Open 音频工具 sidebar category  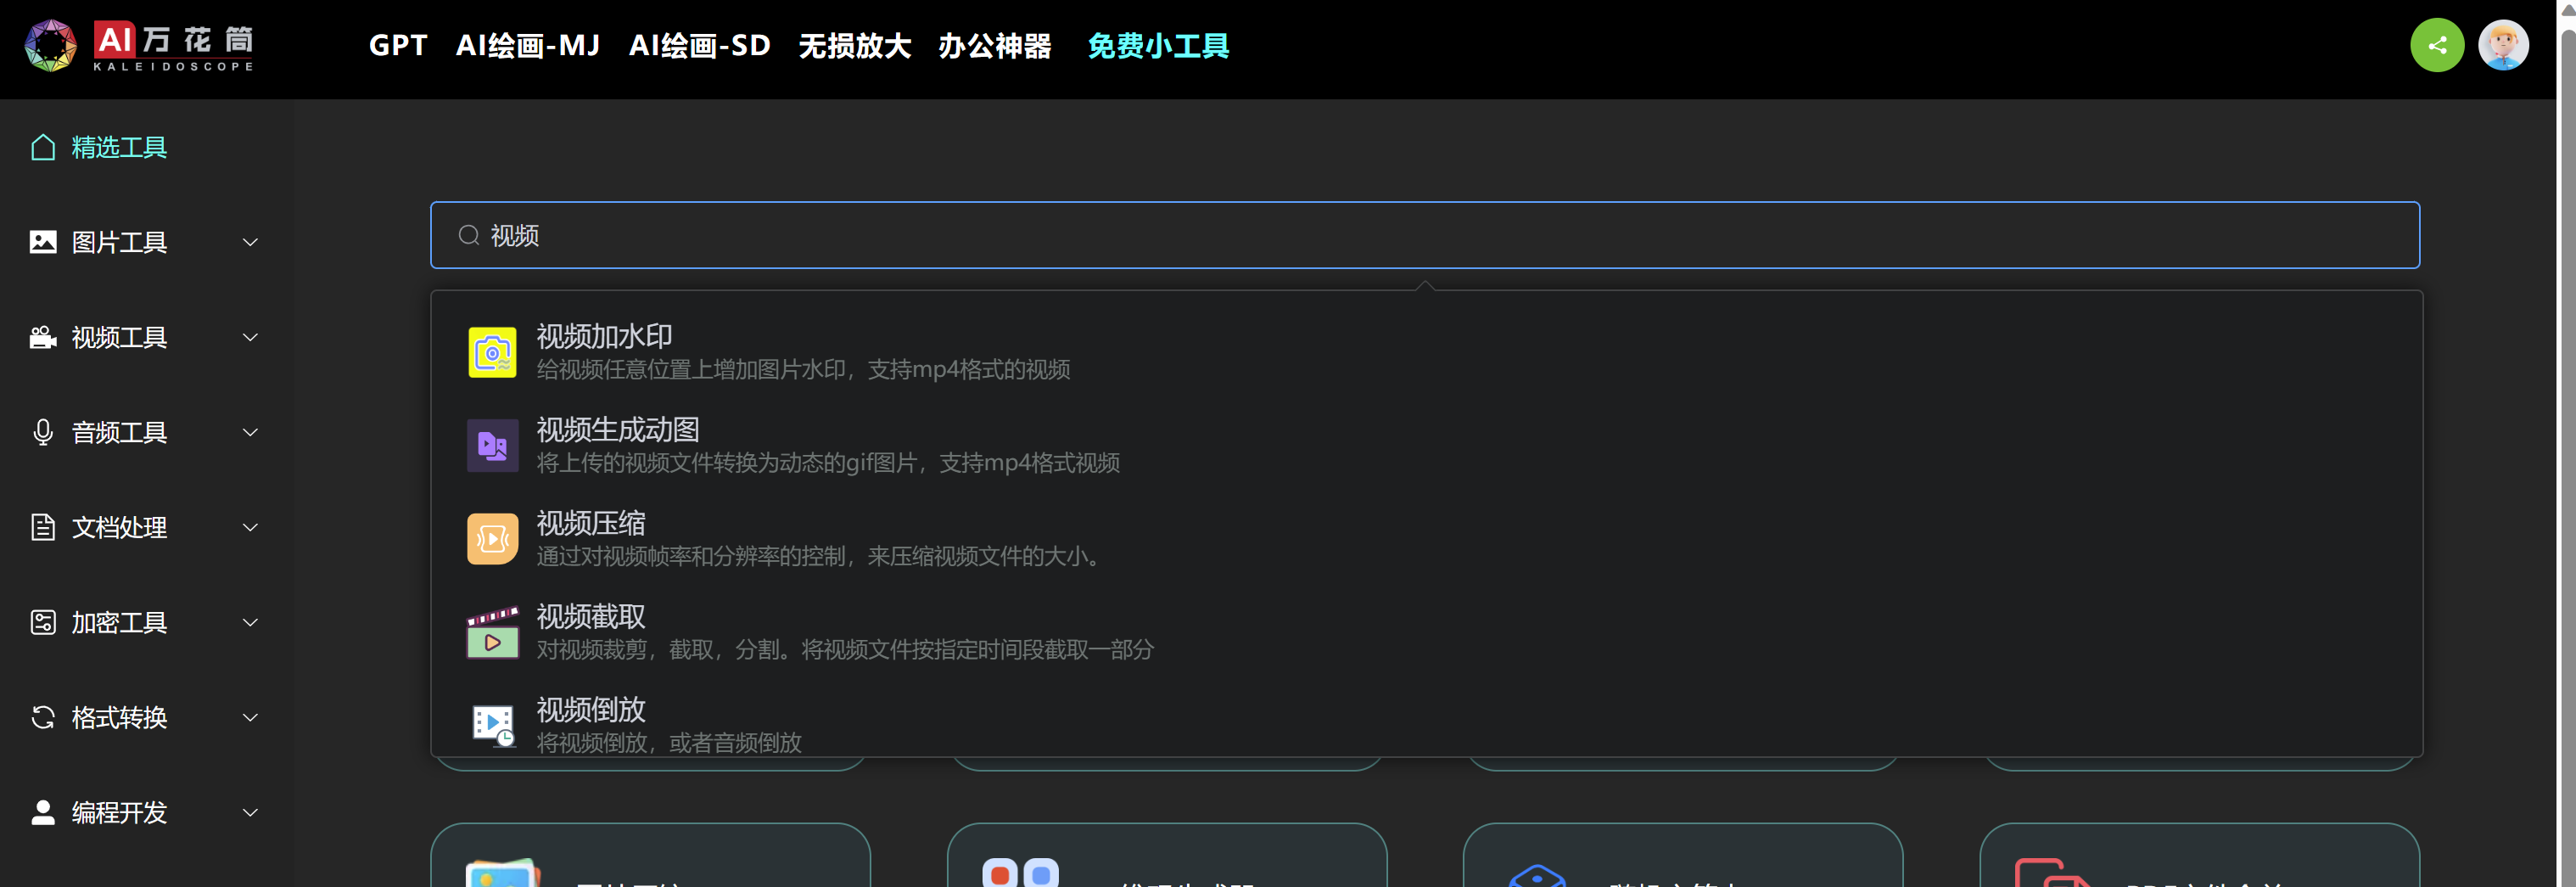pos(119,432)
